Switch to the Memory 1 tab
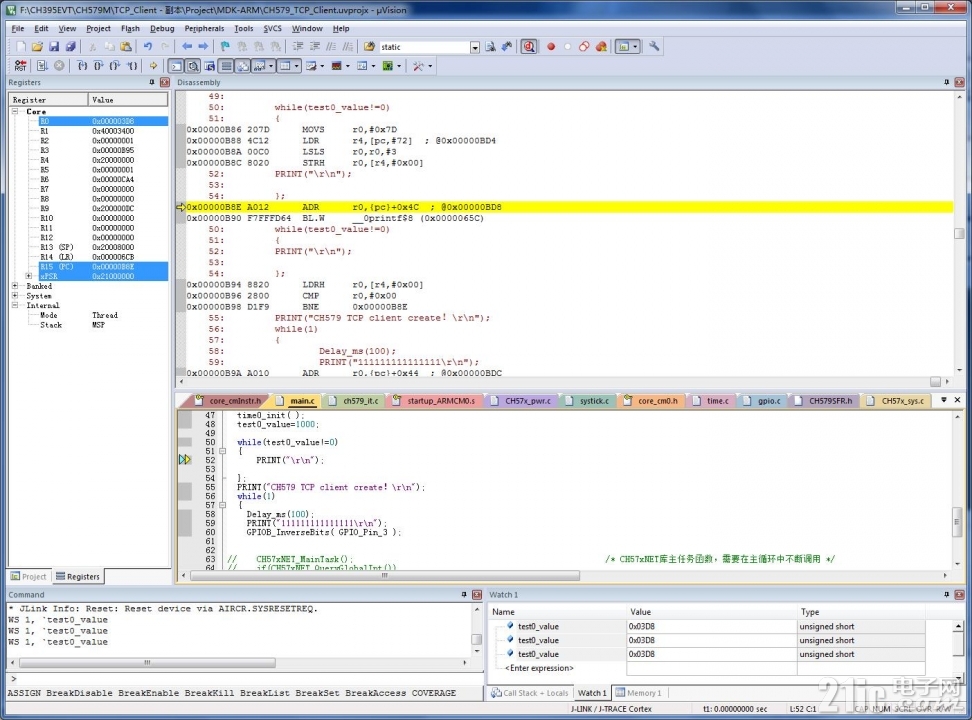Viewport: 972px width, 720px height. coord(638,693)
